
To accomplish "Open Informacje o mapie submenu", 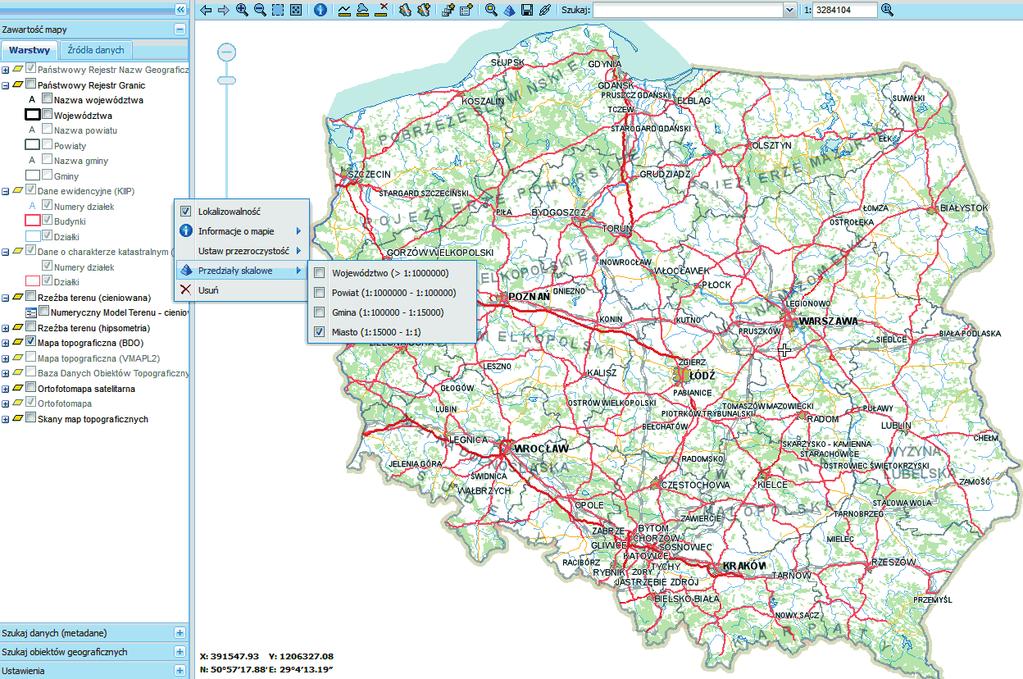I will click(x=241, y=231).
